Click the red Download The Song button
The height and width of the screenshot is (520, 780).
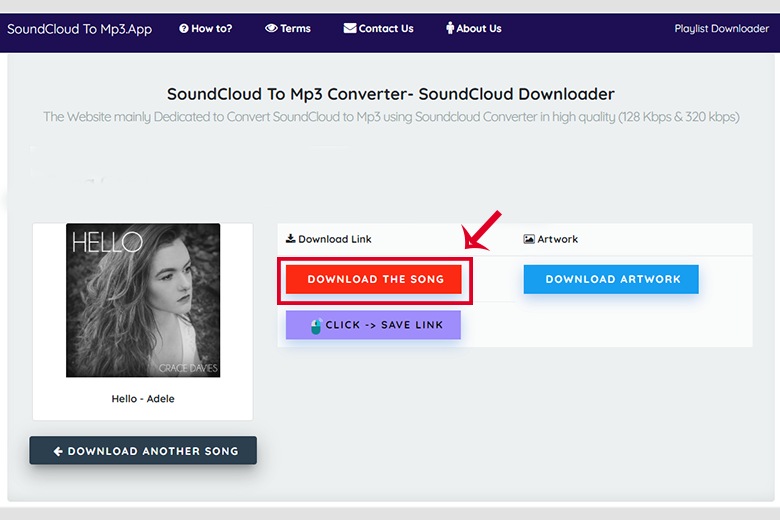[x=374, y=279]
